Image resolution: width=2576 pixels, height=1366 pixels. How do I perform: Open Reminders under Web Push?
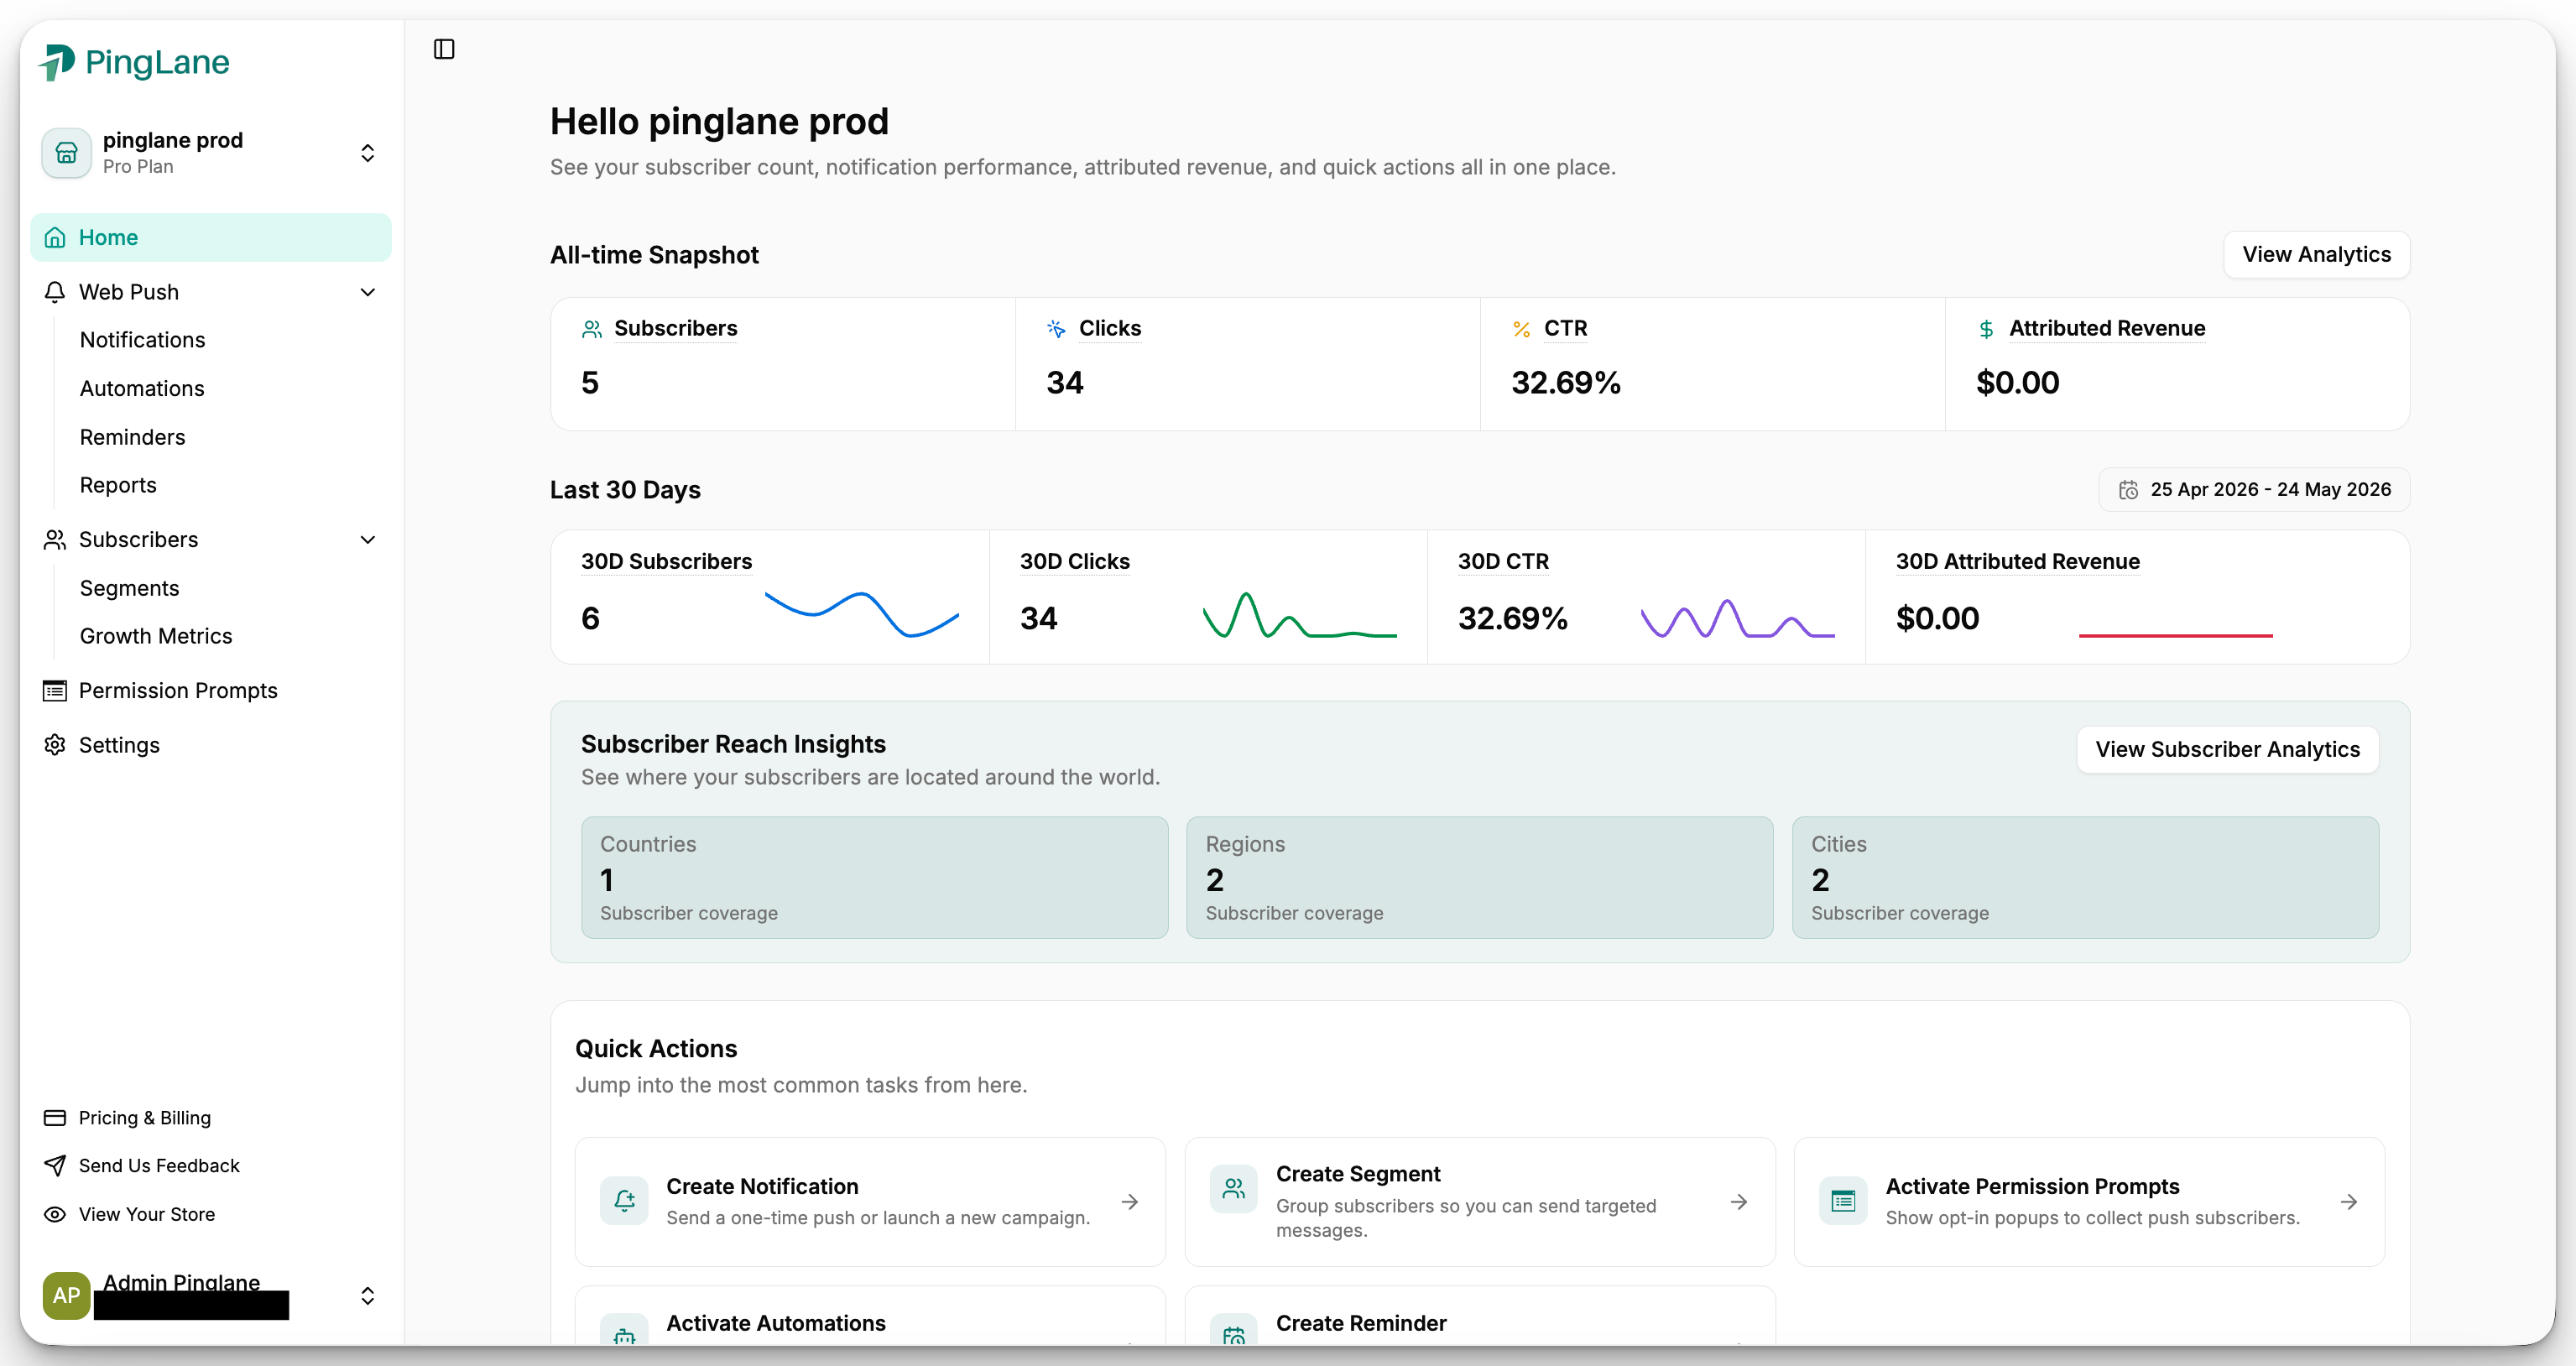[x=132, y=437]
